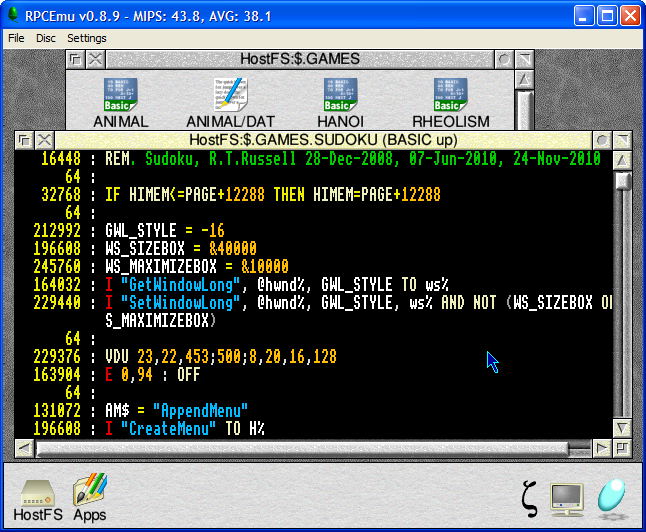Open the HANOI BASIC file icon
The width and height of the screenshot is (646, 532).
pos(340,95)
